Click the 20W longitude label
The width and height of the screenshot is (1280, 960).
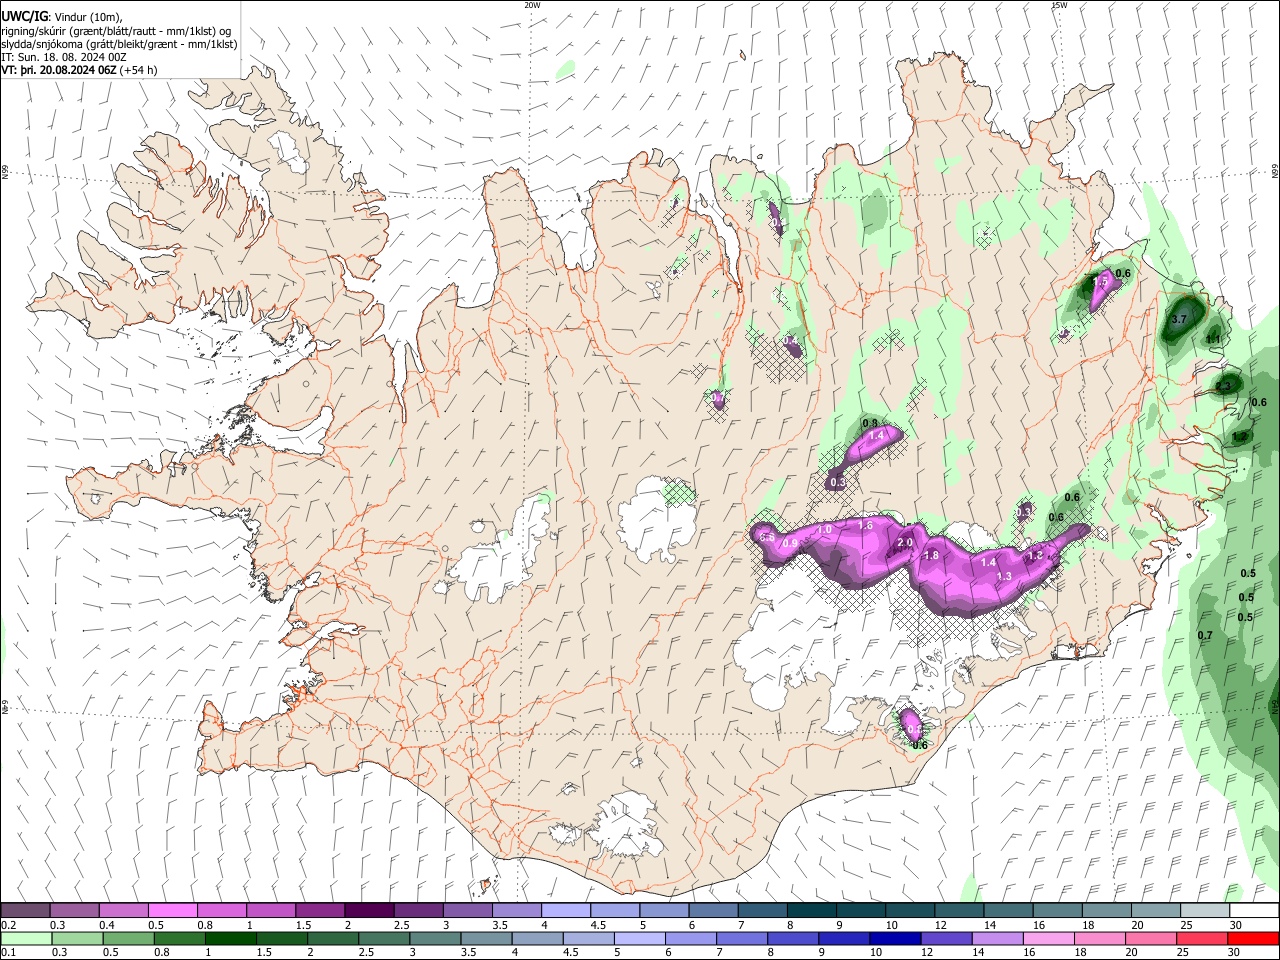532,5
